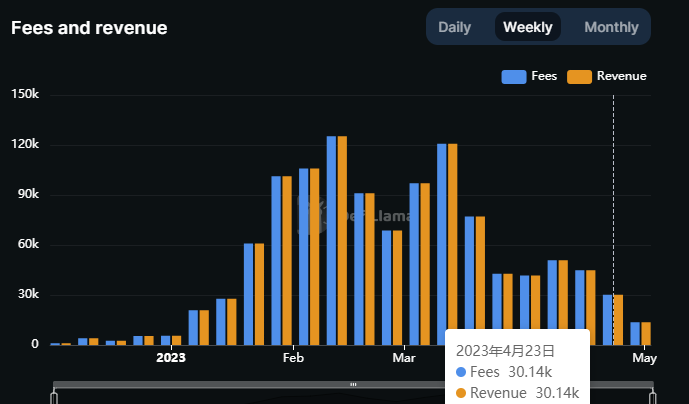
Task: Click the tallest blue Fees bar in mid-February
Action: [331, 240]
